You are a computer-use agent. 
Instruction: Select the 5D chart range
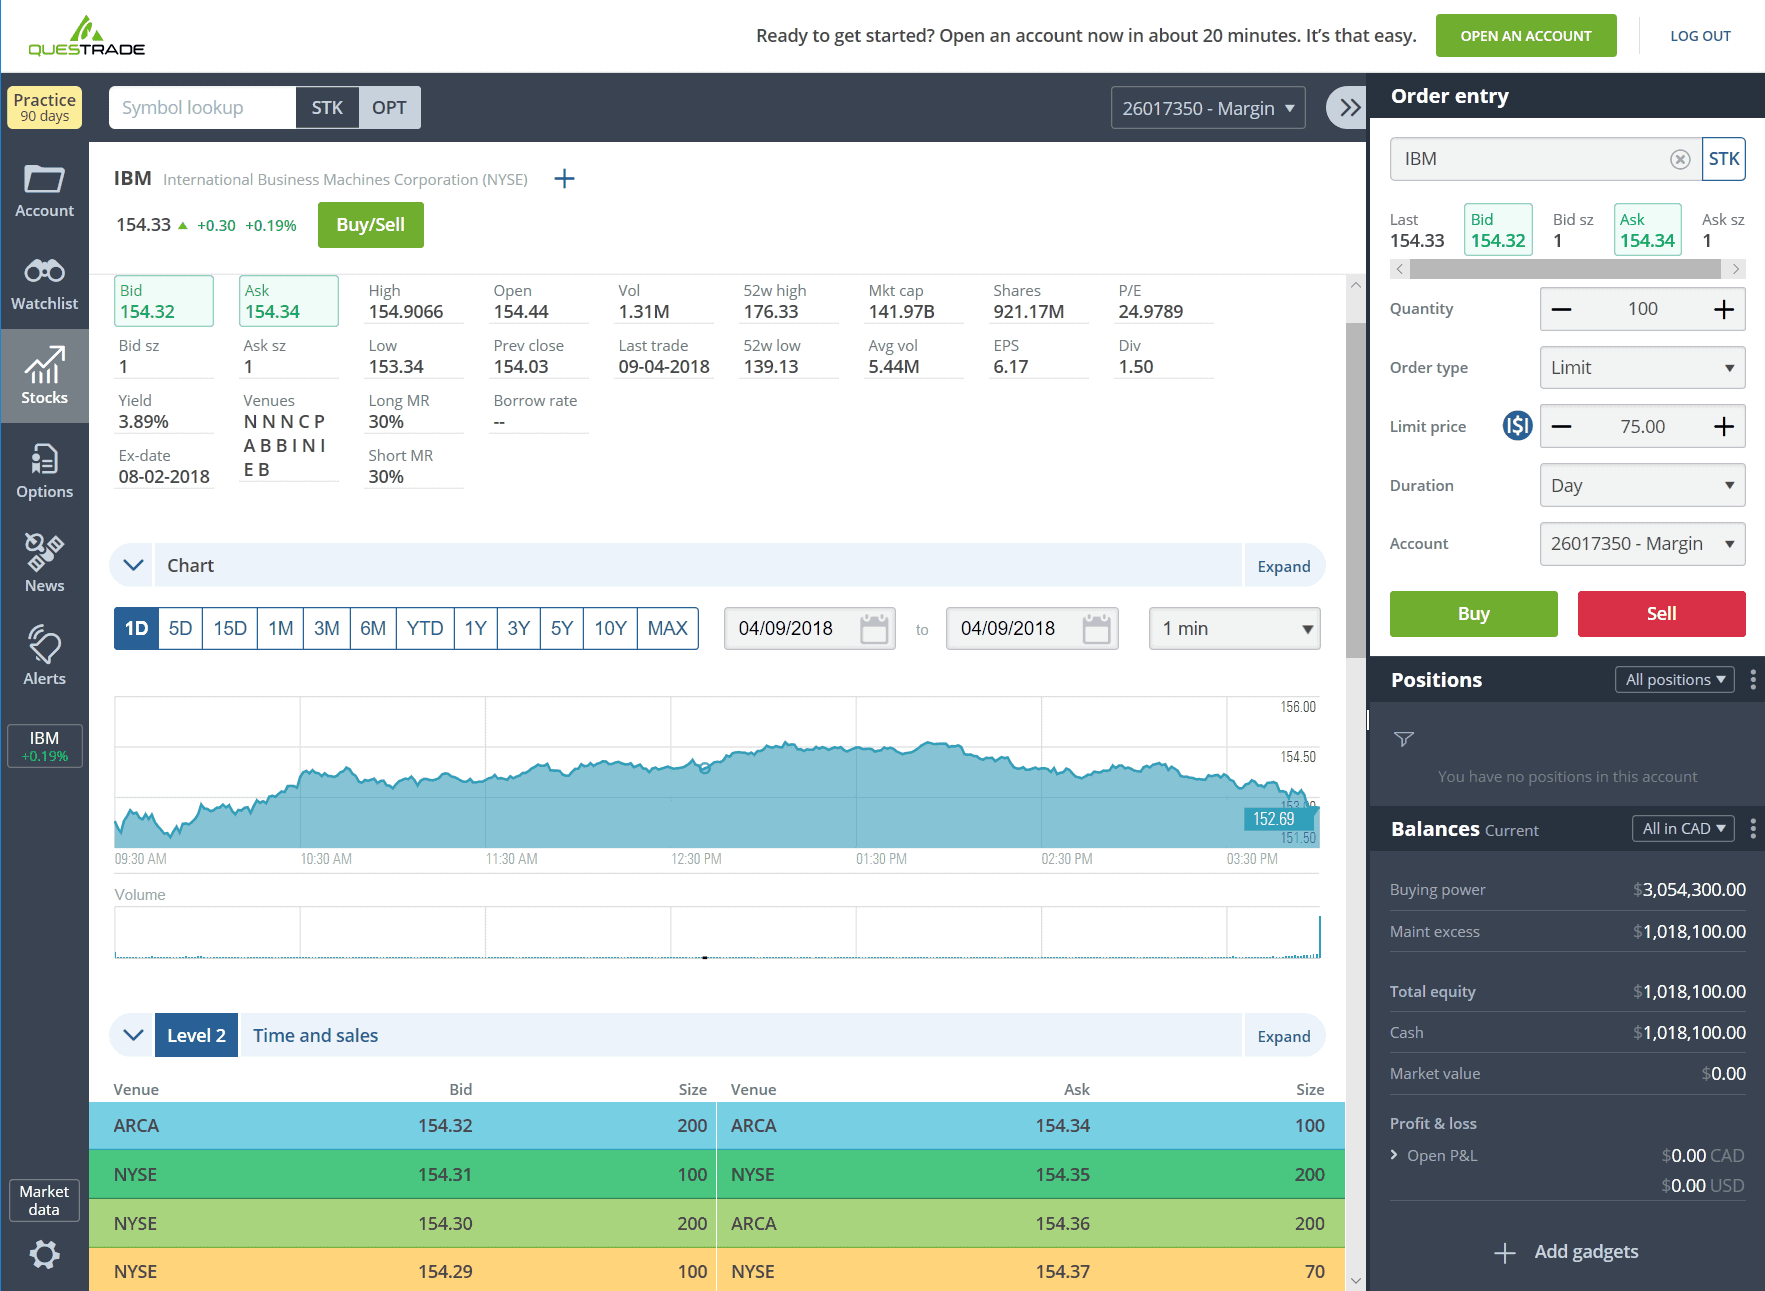[180, 628]
